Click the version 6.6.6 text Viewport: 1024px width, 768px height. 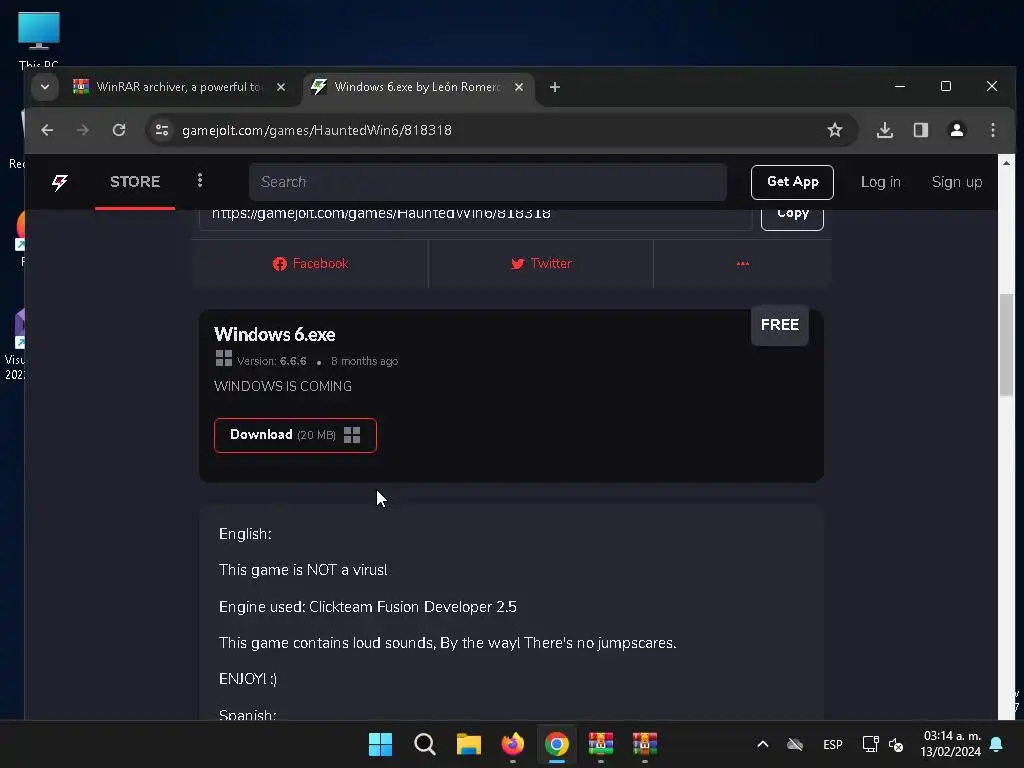272,361
